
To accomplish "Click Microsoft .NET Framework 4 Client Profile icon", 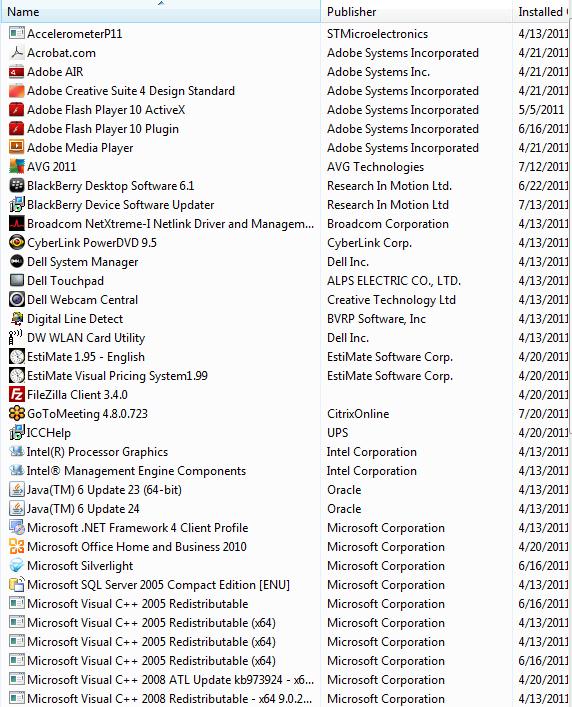I will click(17, 527).
